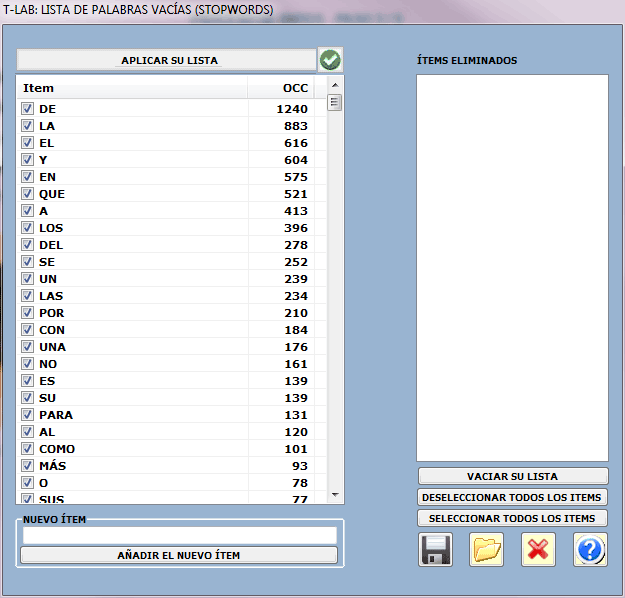This screenshot has width=625, height=598.
Task: Toggle the PARA item checkbox
Action: click(x=28, y=415)
